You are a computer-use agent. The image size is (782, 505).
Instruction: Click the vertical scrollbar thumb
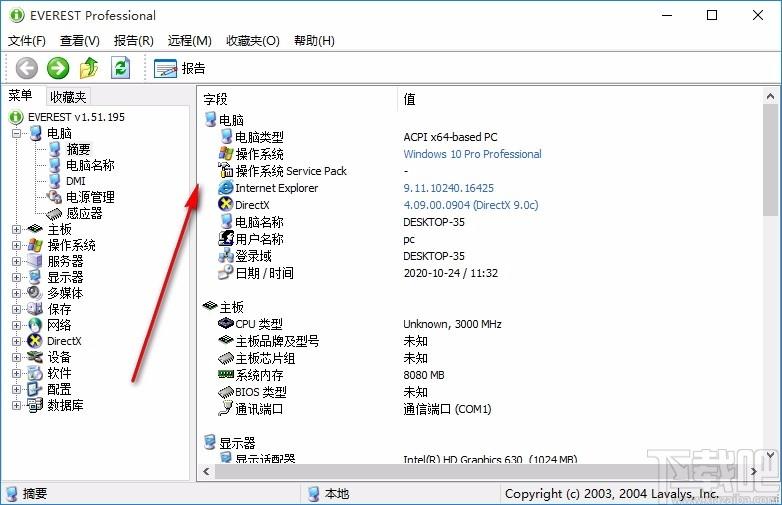(x=770, y=160)
